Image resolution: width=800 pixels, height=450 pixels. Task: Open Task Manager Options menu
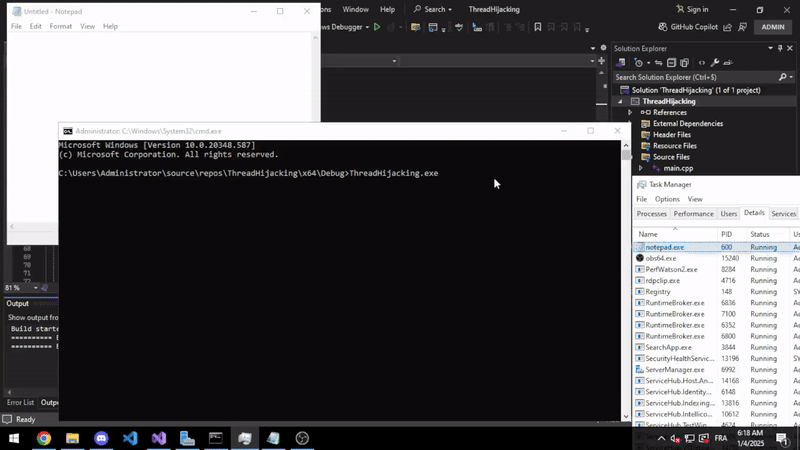tap(667, 199)
